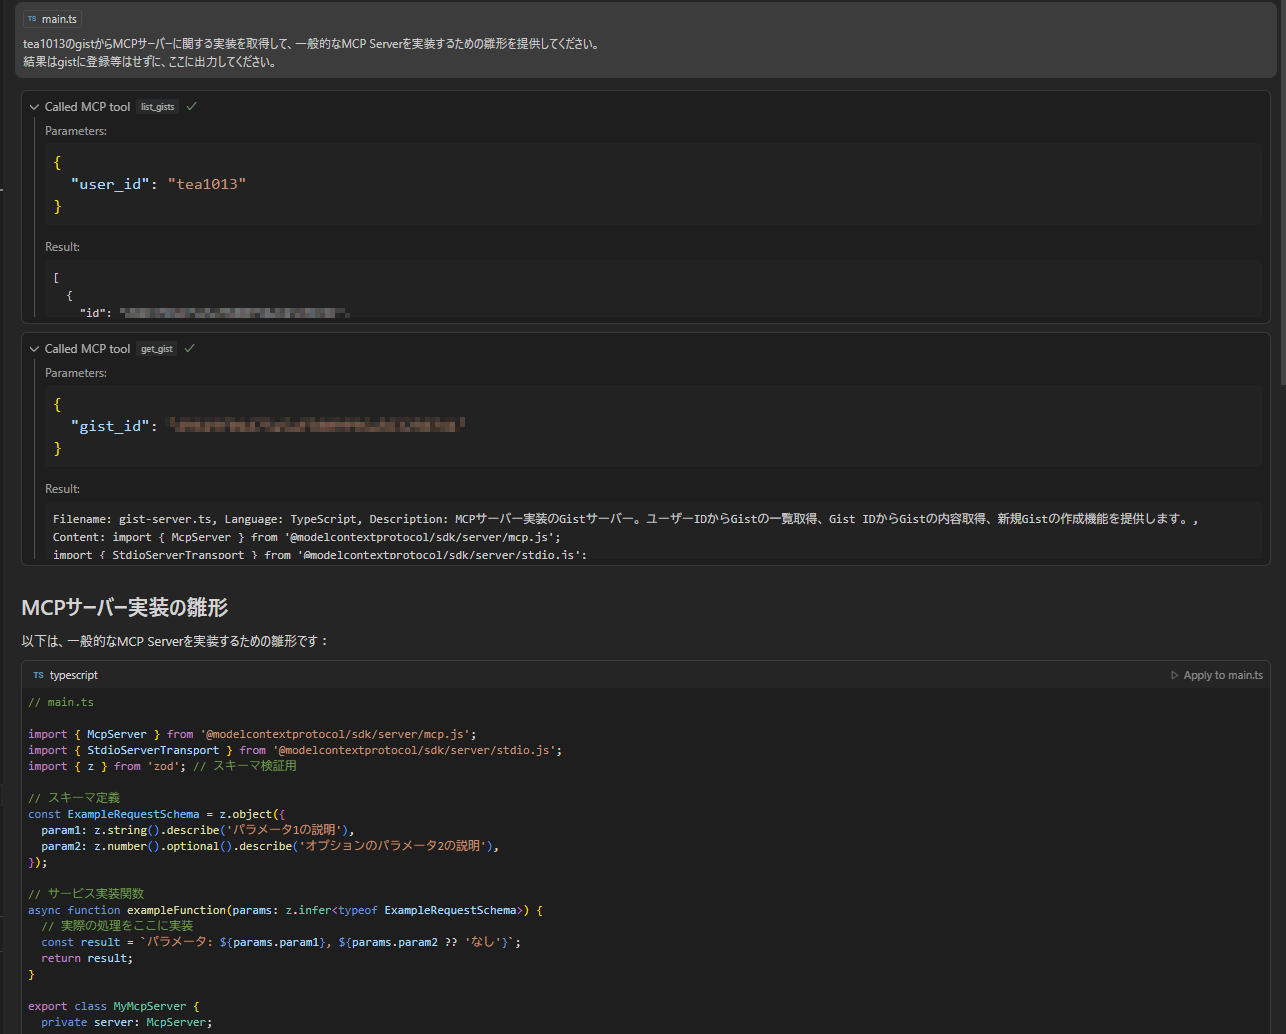Collapse the list_gists MCP tool call
The height and width of the screenshot is (1034, 1286).
[x=35, y=107]
